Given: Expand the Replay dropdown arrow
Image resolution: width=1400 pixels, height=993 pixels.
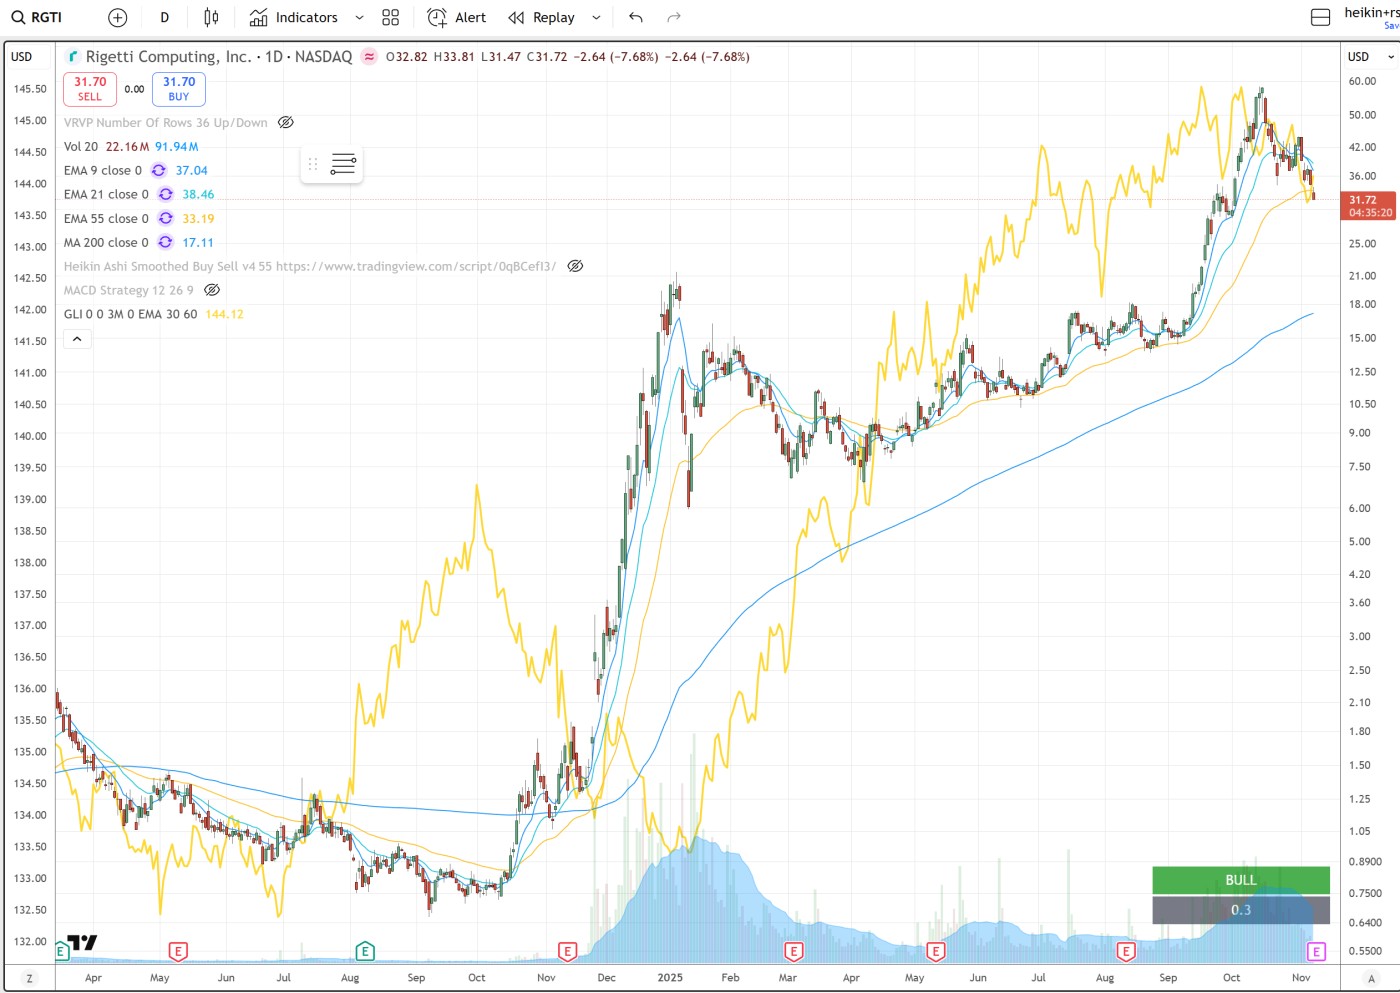Looking at the screenshot, I should pyautogui.click(x=597, y=17).
